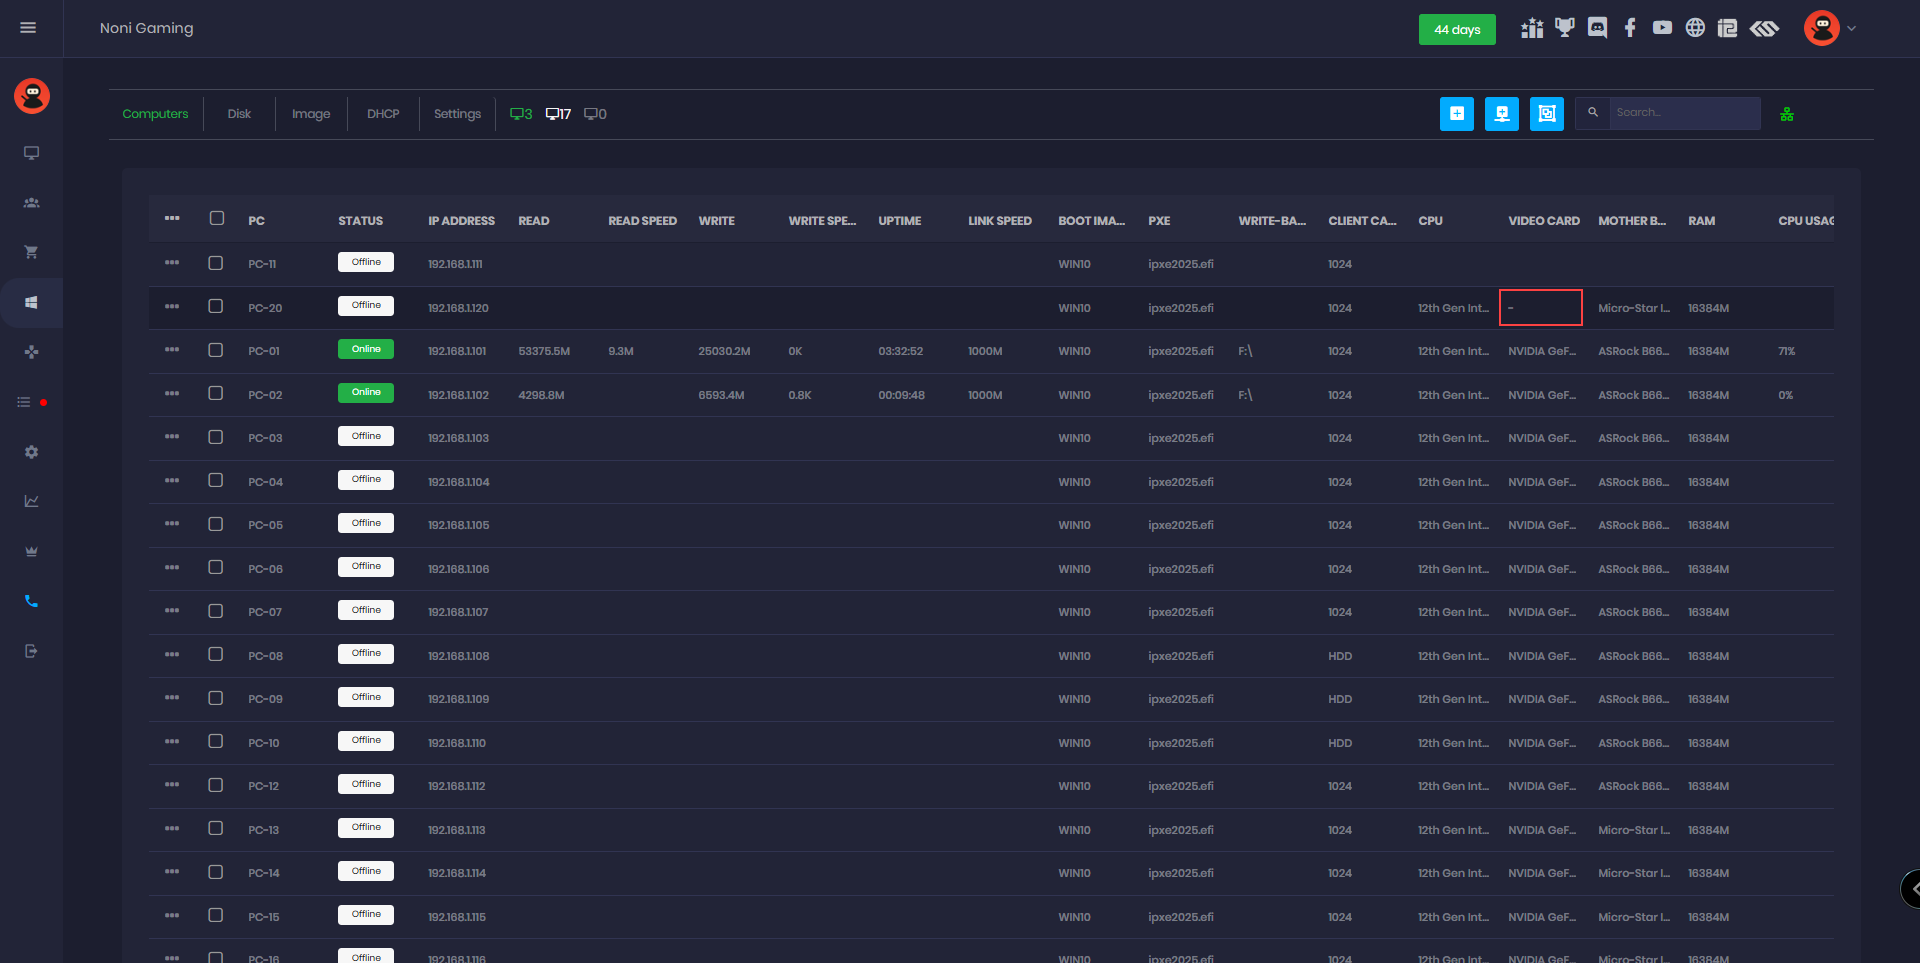The image size is (1920, 963).
Task: Expand the user avatar dropdown arrow
Action: (1852, 29)
